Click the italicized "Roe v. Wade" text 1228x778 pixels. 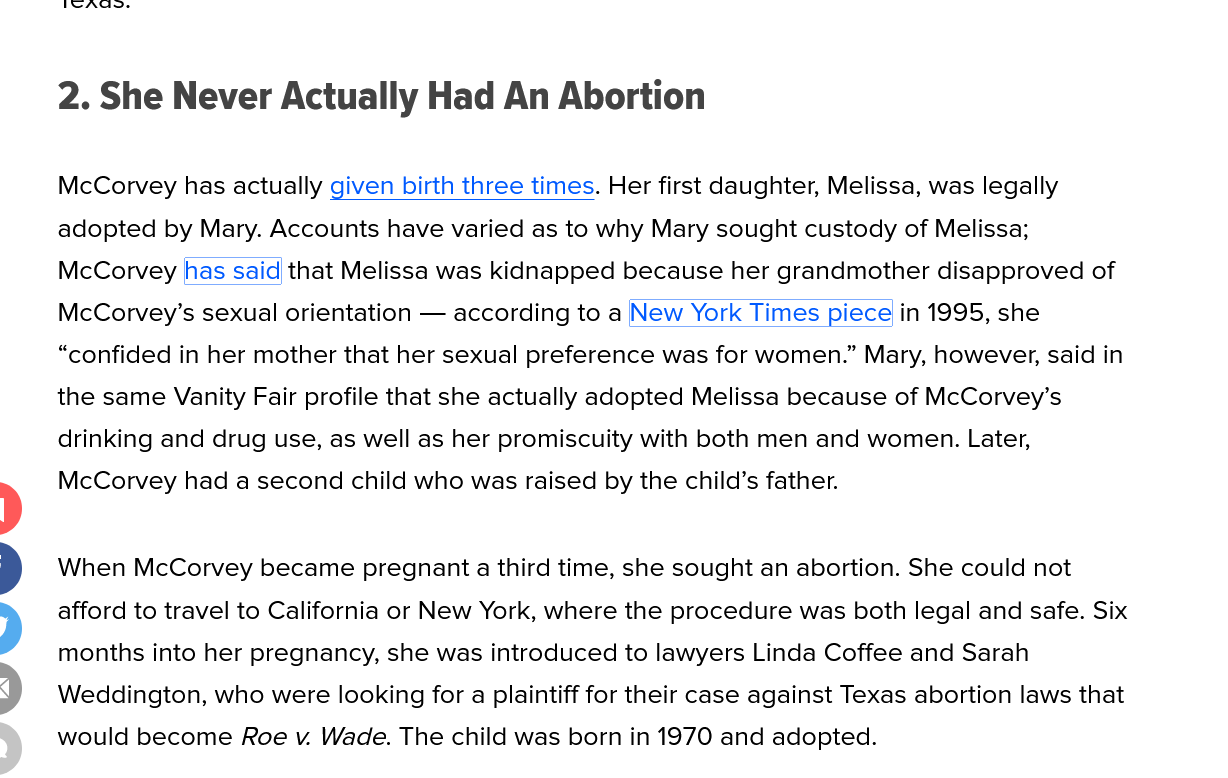pyautogui.click(x=313, y=737)
